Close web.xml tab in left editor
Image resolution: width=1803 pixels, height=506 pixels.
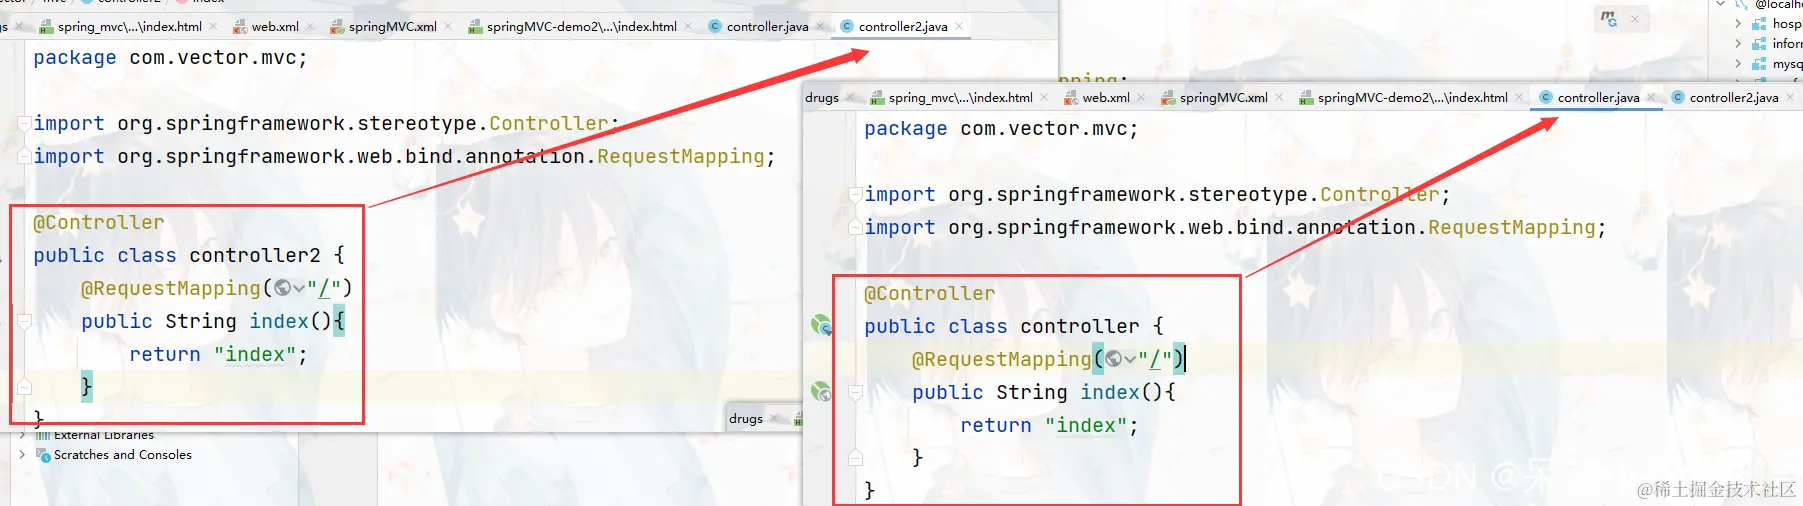pos(310,26)
